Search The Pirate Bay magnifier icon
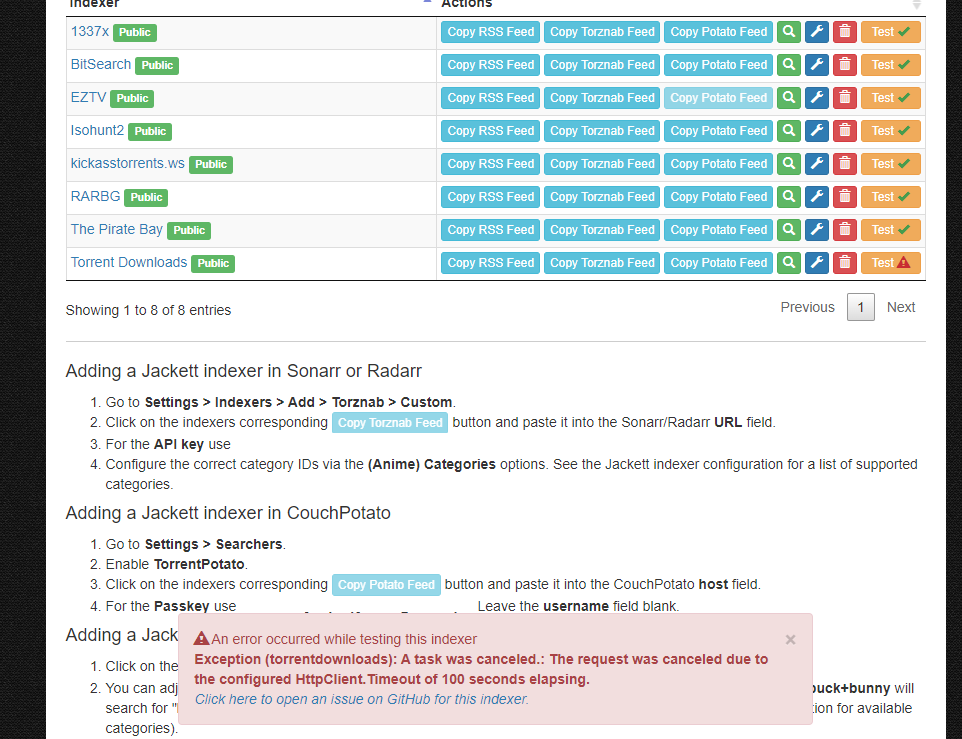This screenshot has height=739, width=962. point(789,230)
